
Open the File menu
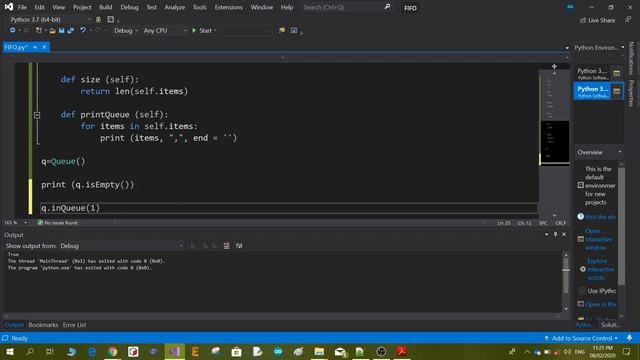click(x=22, y=7)
